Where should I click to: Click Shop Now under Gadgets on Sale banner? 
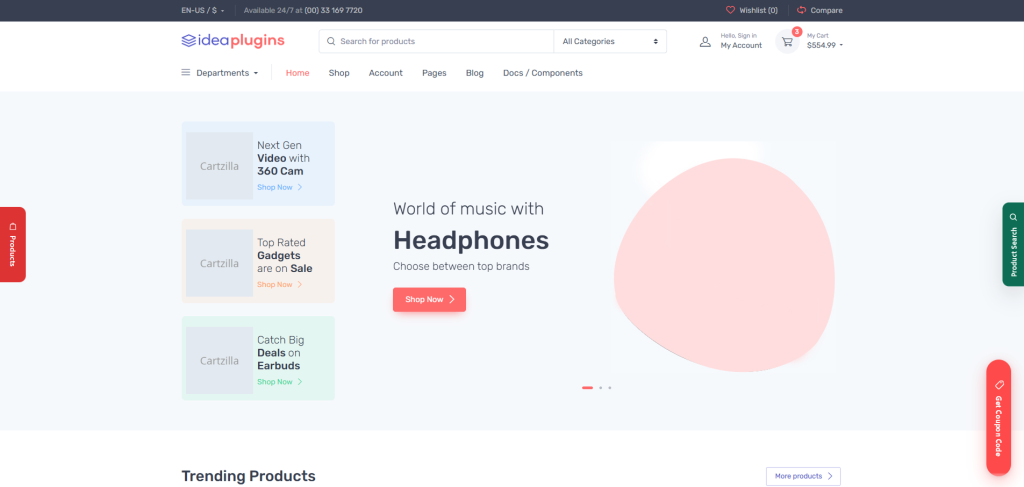coord(280,285)
